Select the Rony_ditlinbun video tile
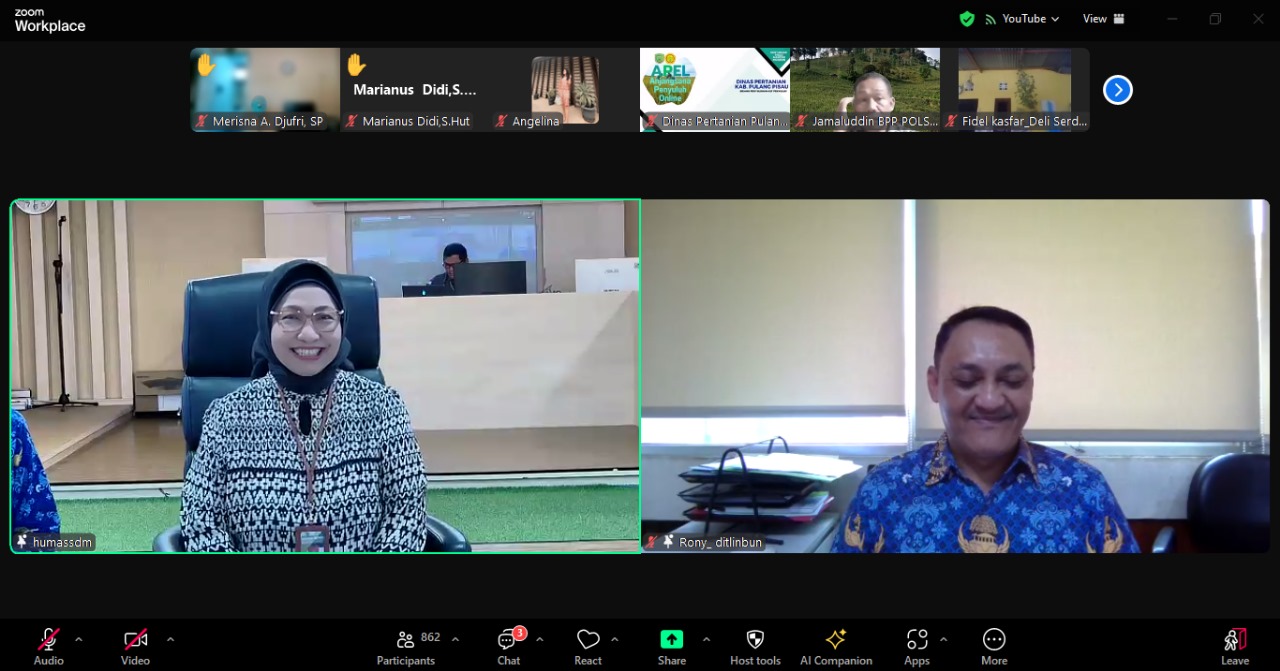Screen dimensions: 1280x671 tap(955, 376)
